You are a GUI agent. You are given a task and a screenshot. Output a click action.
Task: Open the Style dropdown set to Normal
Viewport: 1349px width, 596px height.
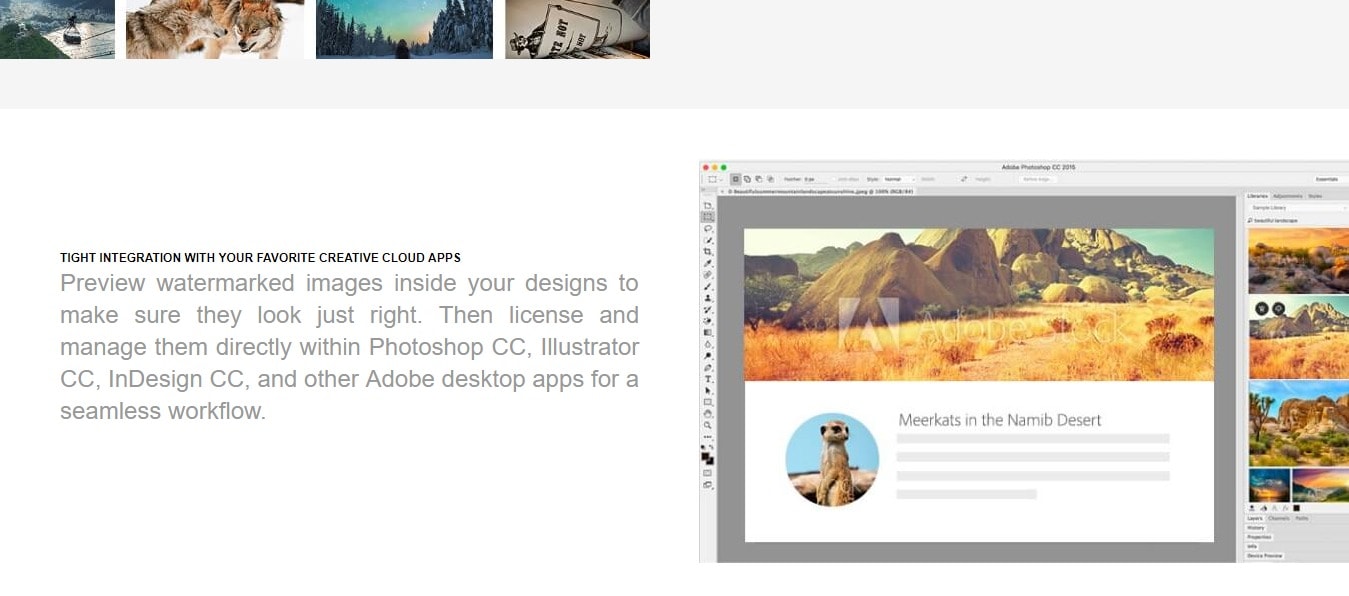(x=899, y=179)
